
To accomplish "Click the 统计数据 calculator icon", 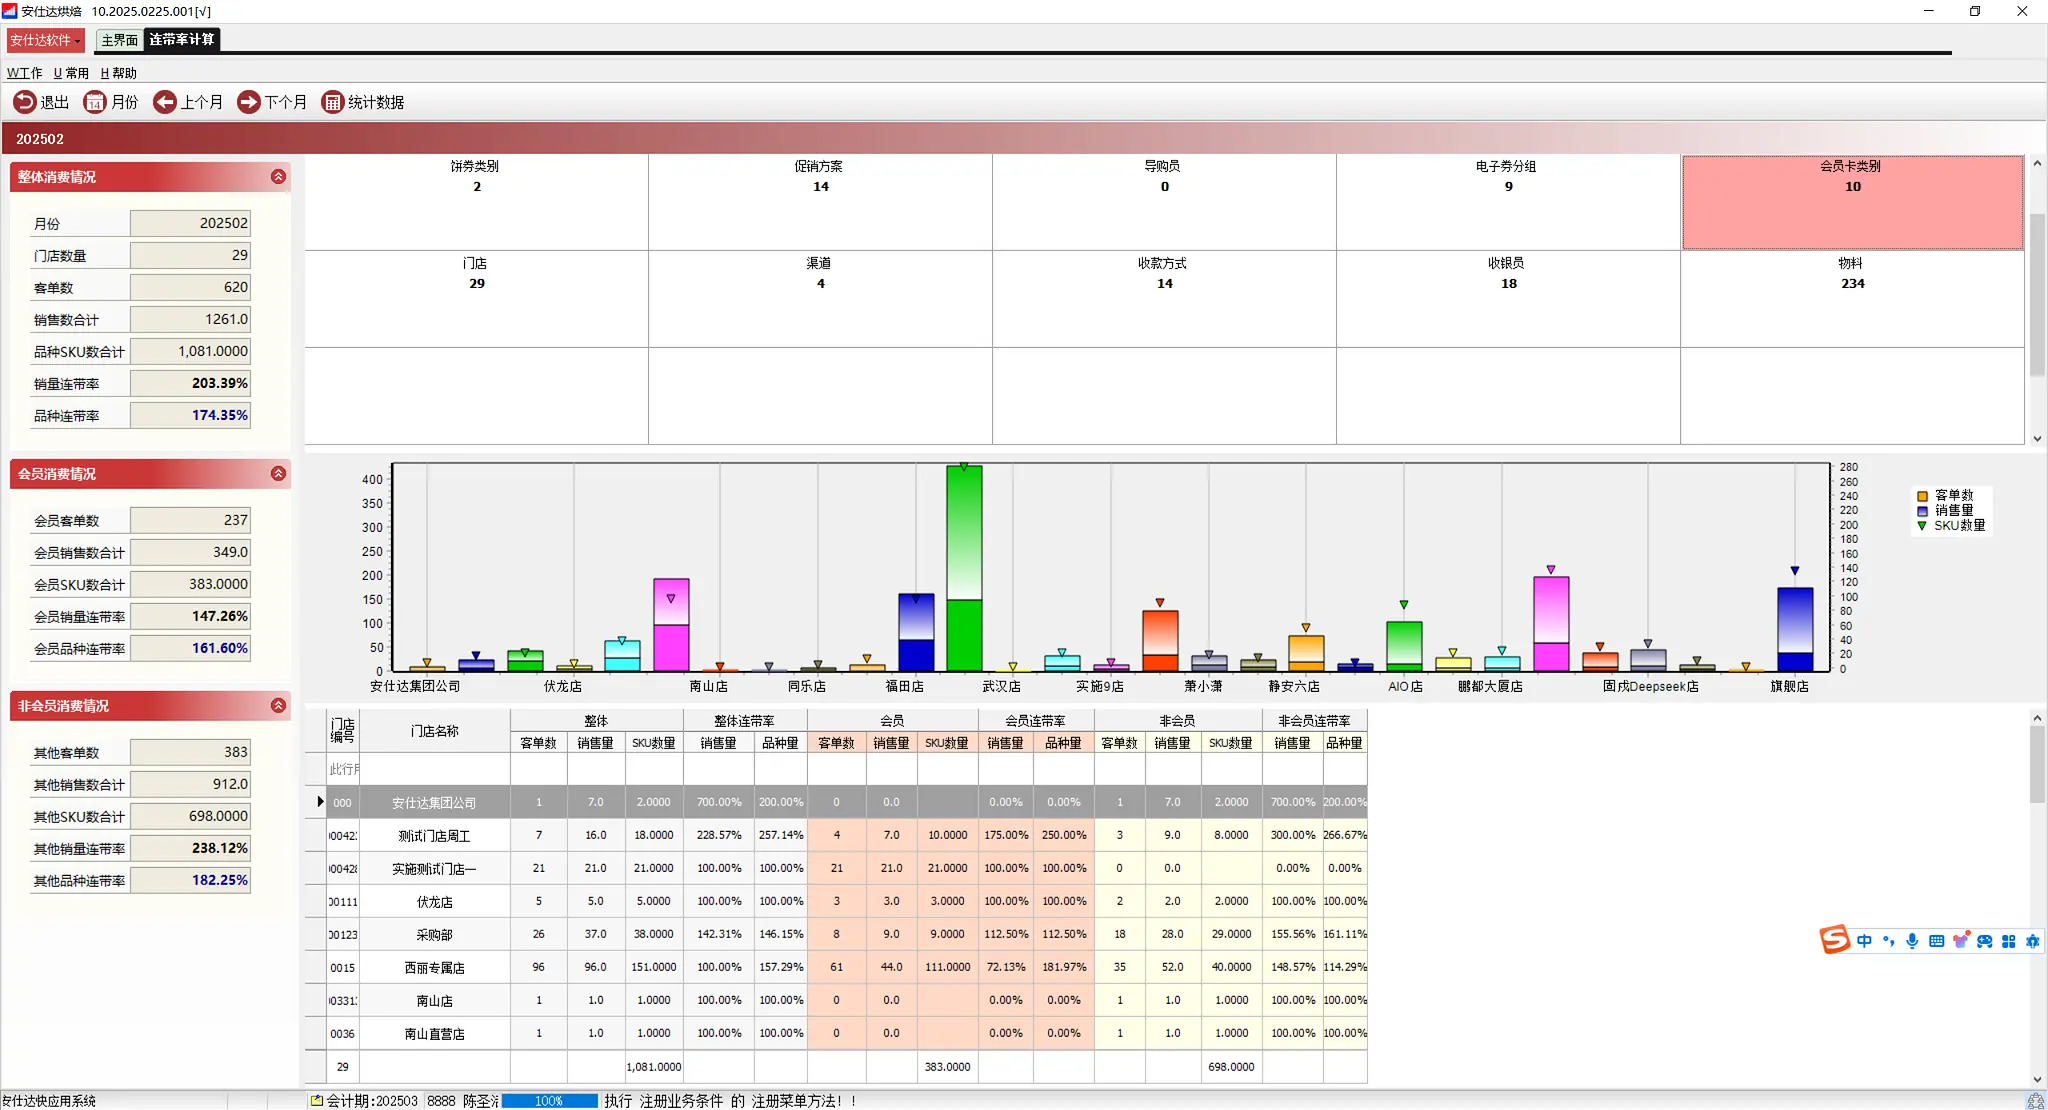I will tap(332, 102).
